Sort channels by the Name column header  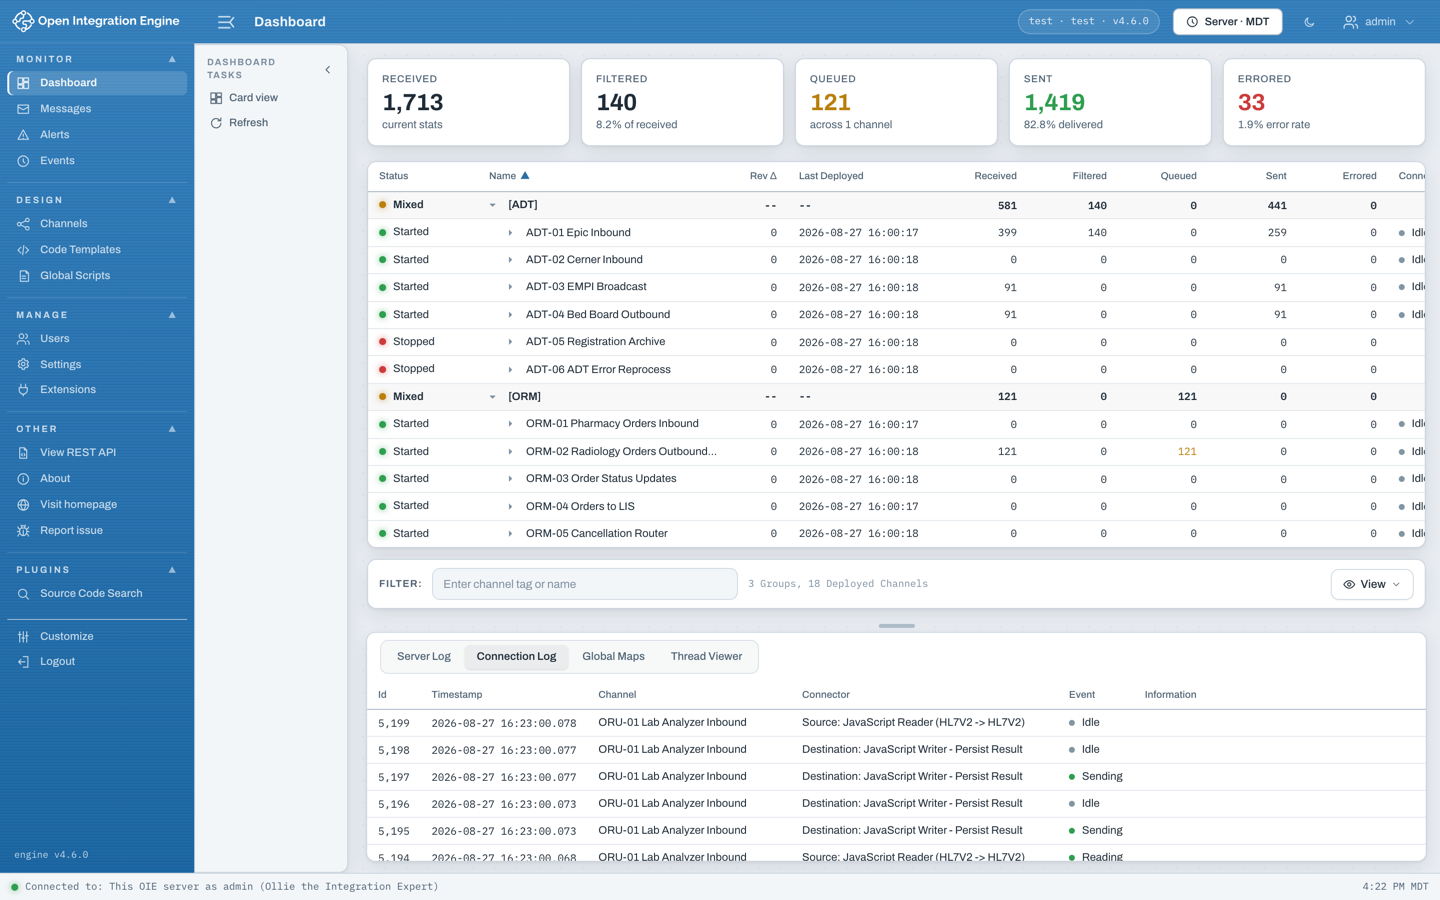[x=509, y=176]
